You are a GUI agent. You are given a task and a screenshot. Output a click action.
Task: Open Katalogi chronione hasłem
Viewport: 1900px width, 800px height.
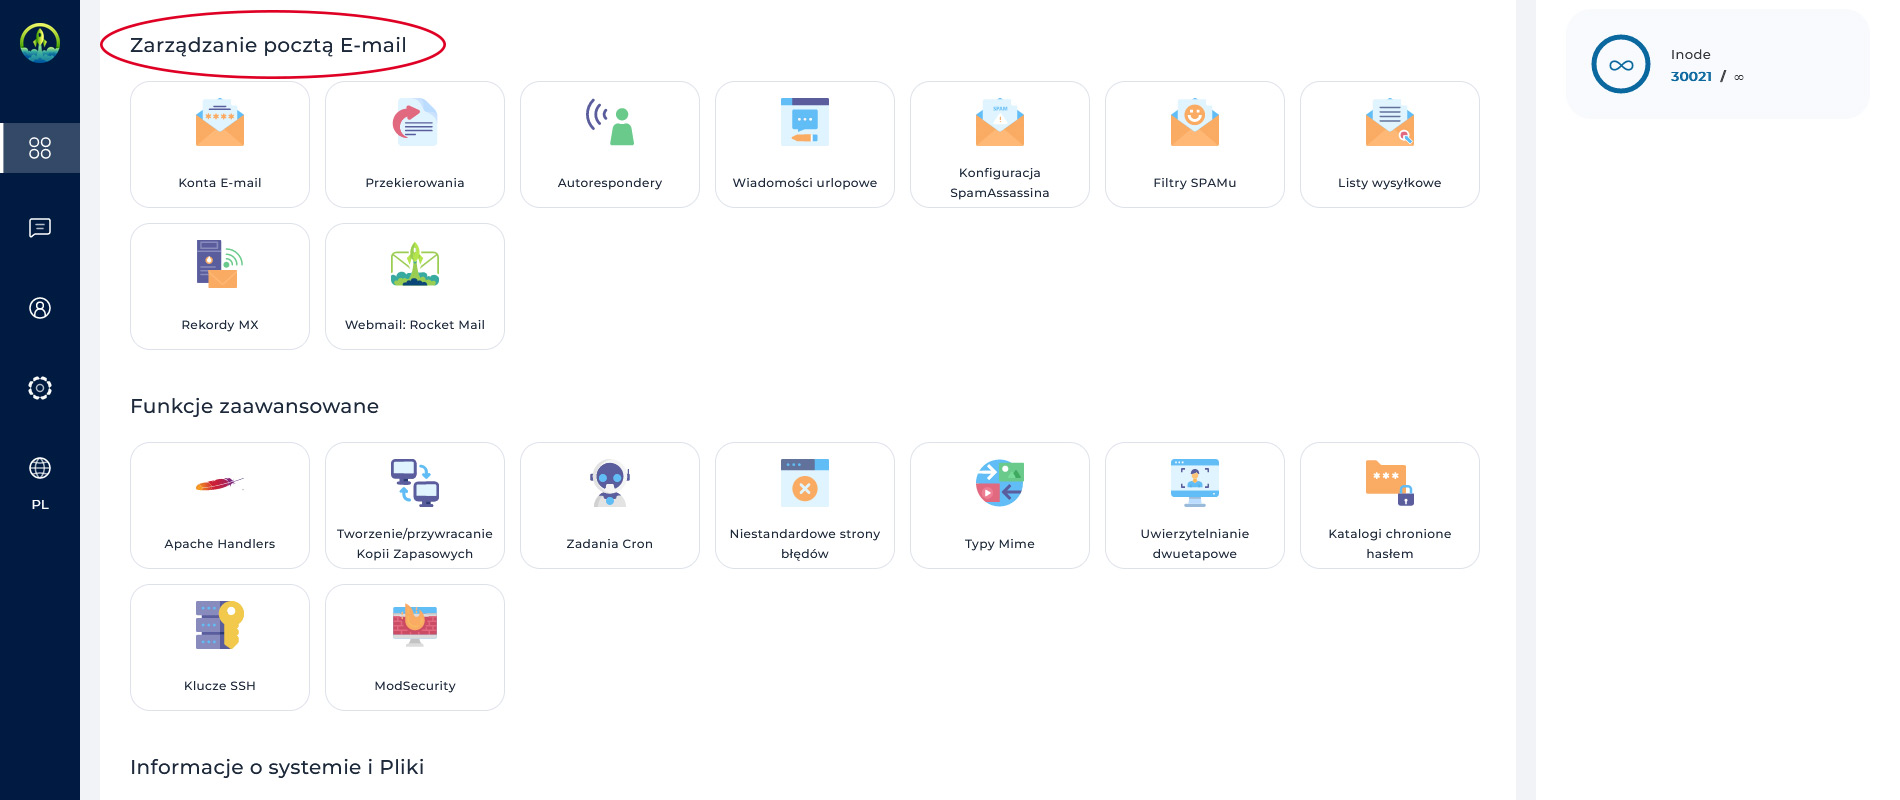tap(1390, 505)
